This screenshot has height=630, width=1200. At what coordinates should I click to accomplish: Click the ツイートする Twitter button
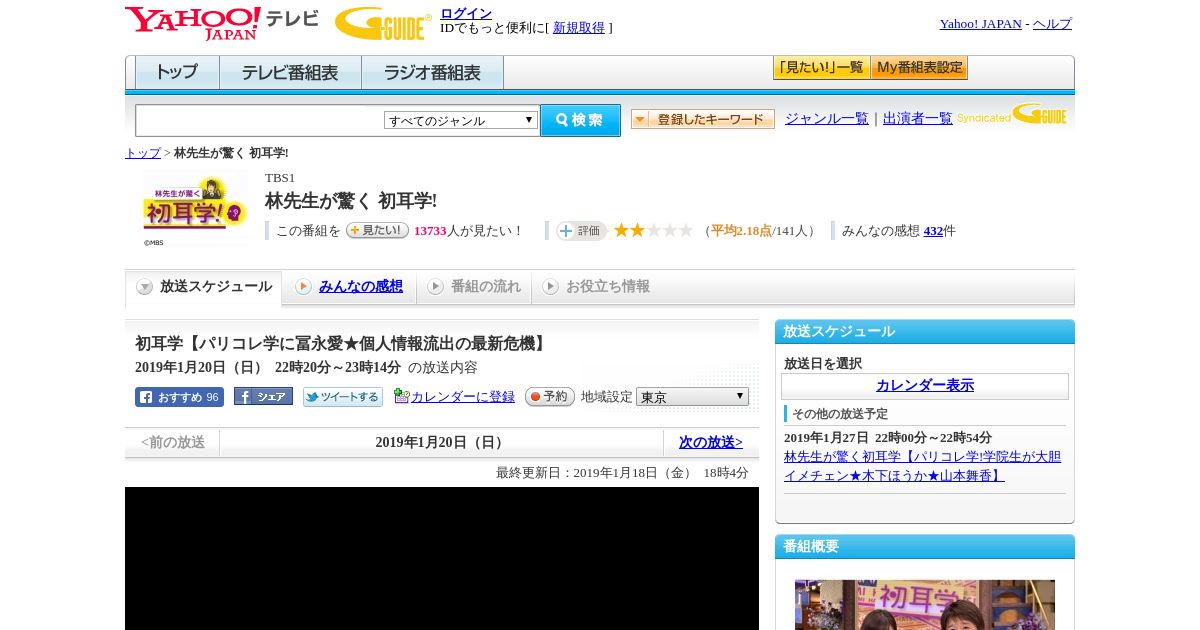tap(343, 397)
